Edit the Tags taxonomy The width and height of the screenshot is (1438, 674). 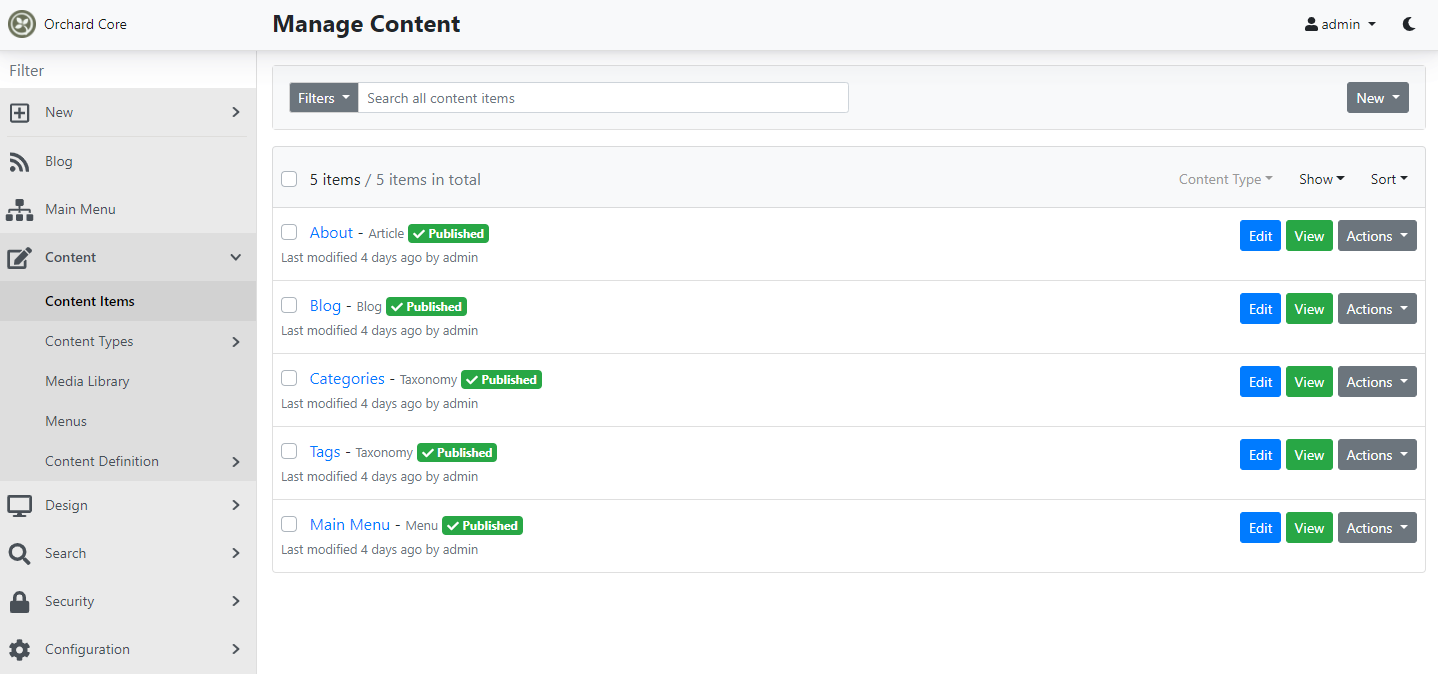tap(1260, 455)
